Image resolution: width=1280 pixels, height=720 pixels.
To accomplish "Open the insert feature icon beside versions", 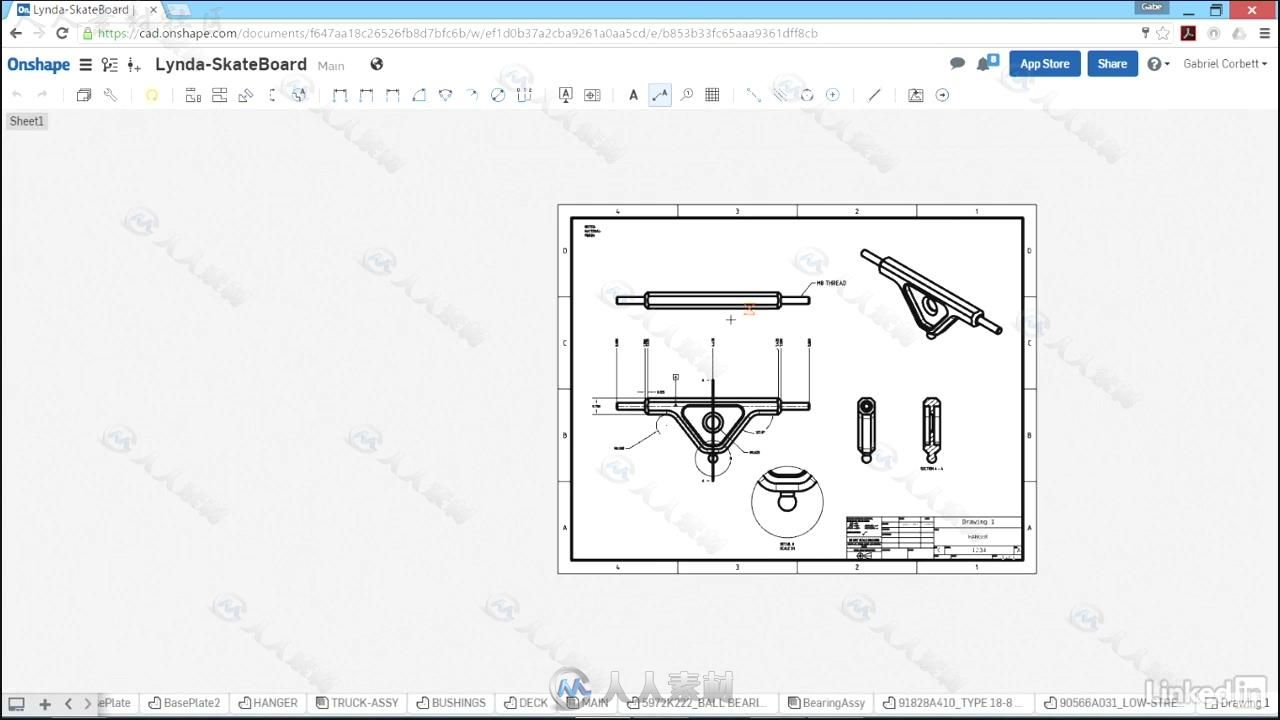I will coord(134,65).
